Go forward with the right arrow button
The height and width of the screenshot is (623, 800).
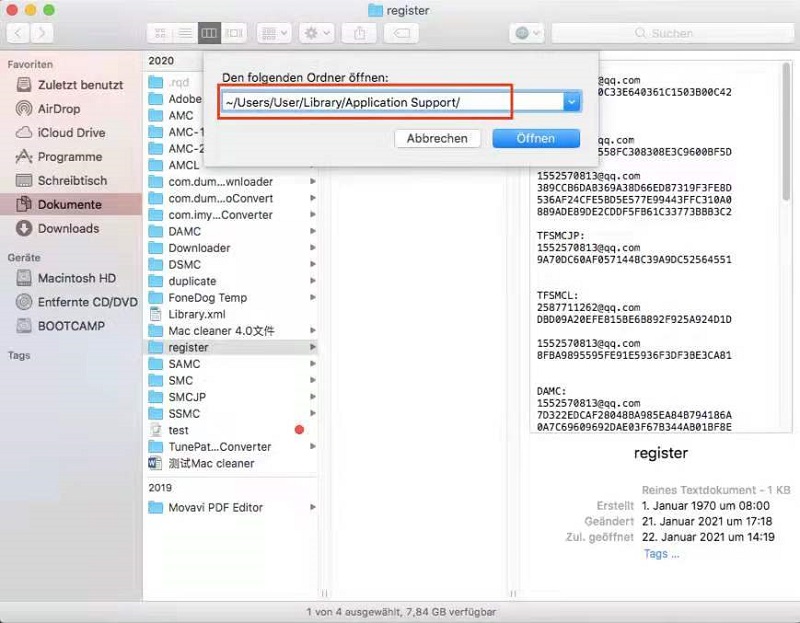[41, 33]
